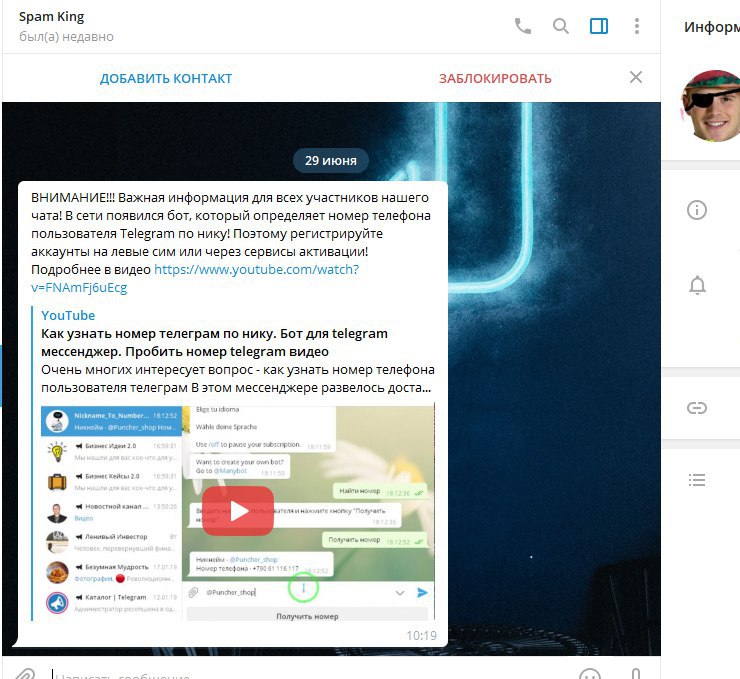Attach a file with the paperclip icon
This screenshot has height=679, width=740.
click(x=25, y=674)
